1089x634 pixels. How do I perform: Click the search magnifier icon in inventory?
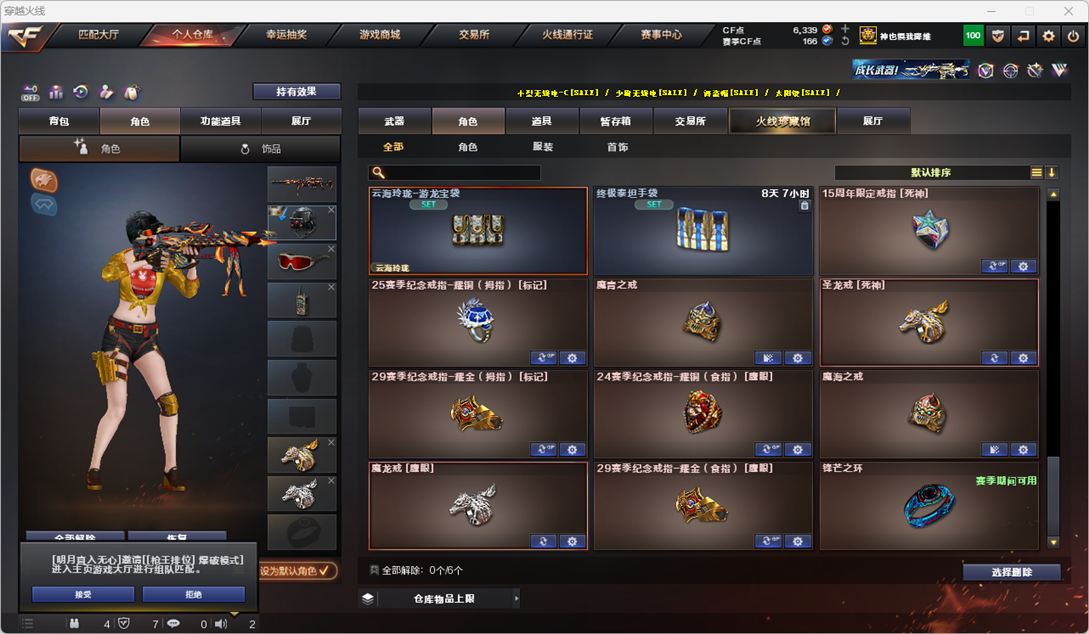coord(378,172)
